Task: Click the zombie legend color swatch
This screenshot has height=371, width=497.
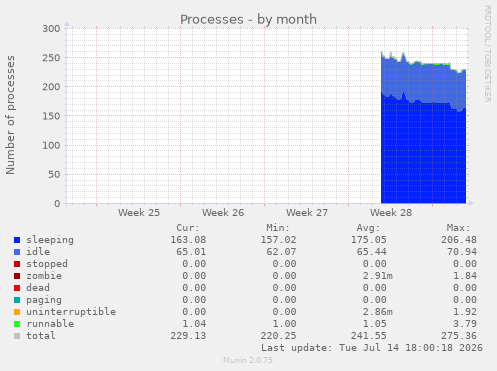Action: click(x=17, y=276)
